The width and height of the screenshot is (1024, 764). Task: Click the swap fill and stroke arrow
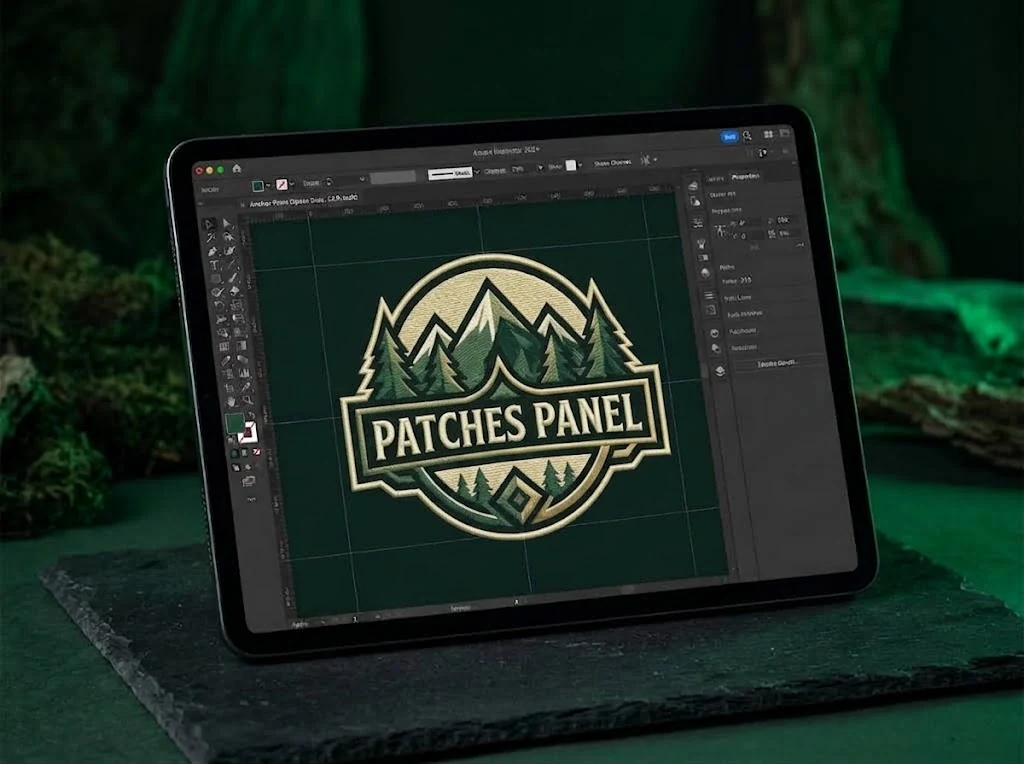click(251, 416)
